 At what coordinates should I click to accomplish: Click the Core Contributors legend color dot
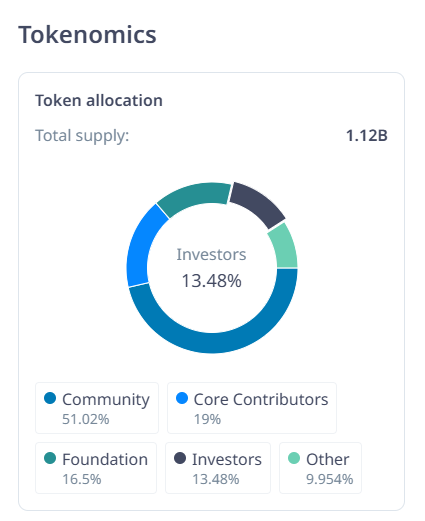(x=182, y=398)
